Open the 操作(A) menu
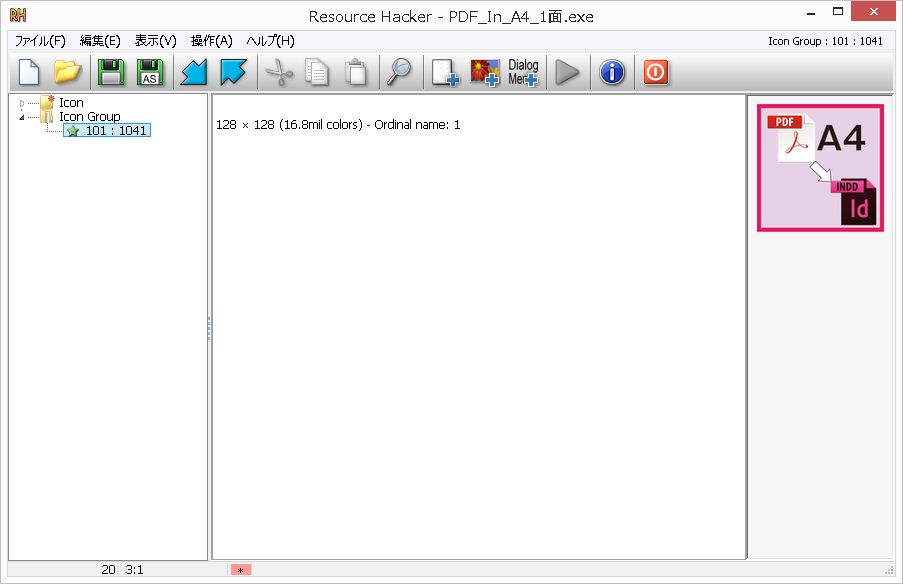 211,41
